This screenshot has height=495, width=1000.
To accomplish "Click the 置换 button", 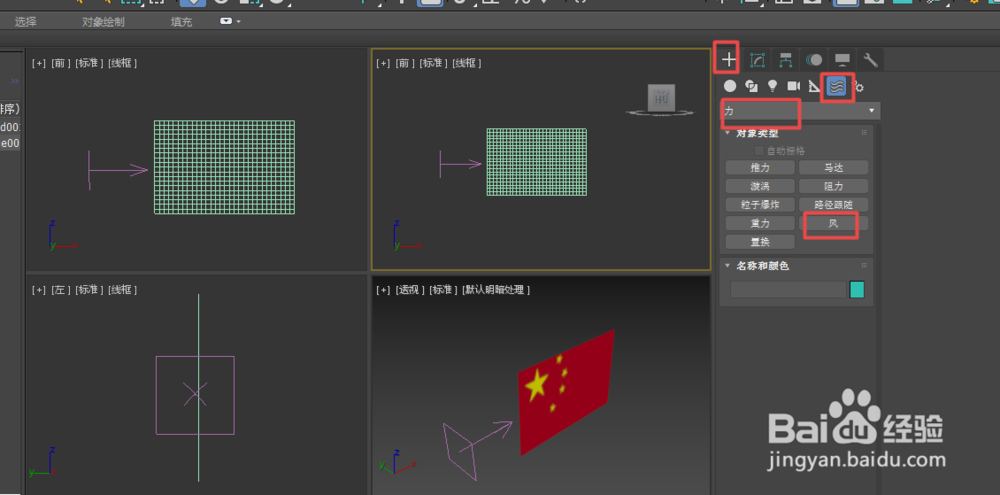I will [760, 242].
